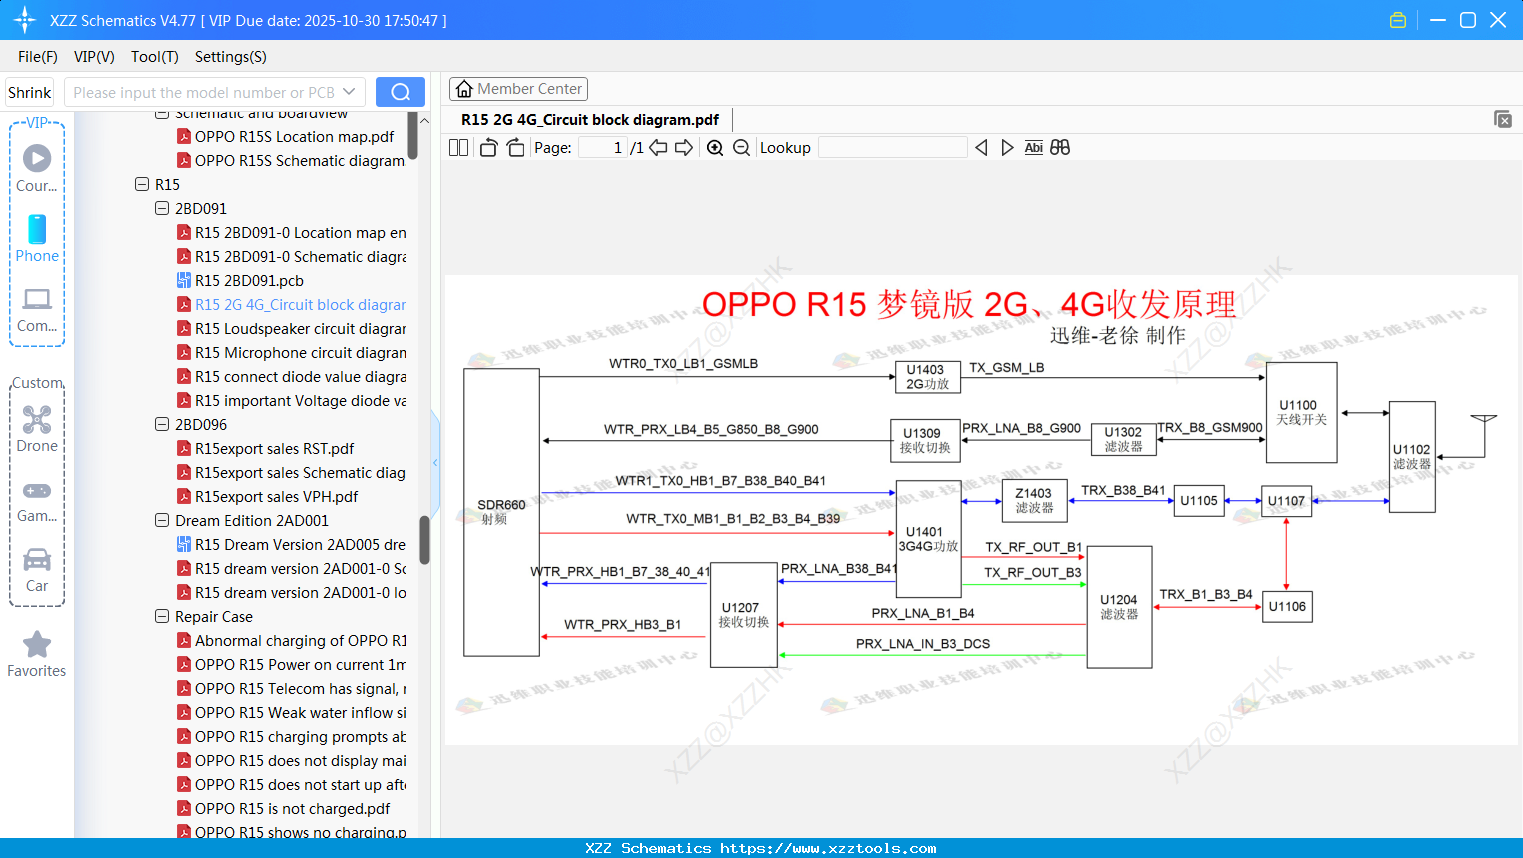Enable two-page view in PDF toolbar
This screenshot has height=858, width=1523.
pyautogui.click(x=458, y=147)
